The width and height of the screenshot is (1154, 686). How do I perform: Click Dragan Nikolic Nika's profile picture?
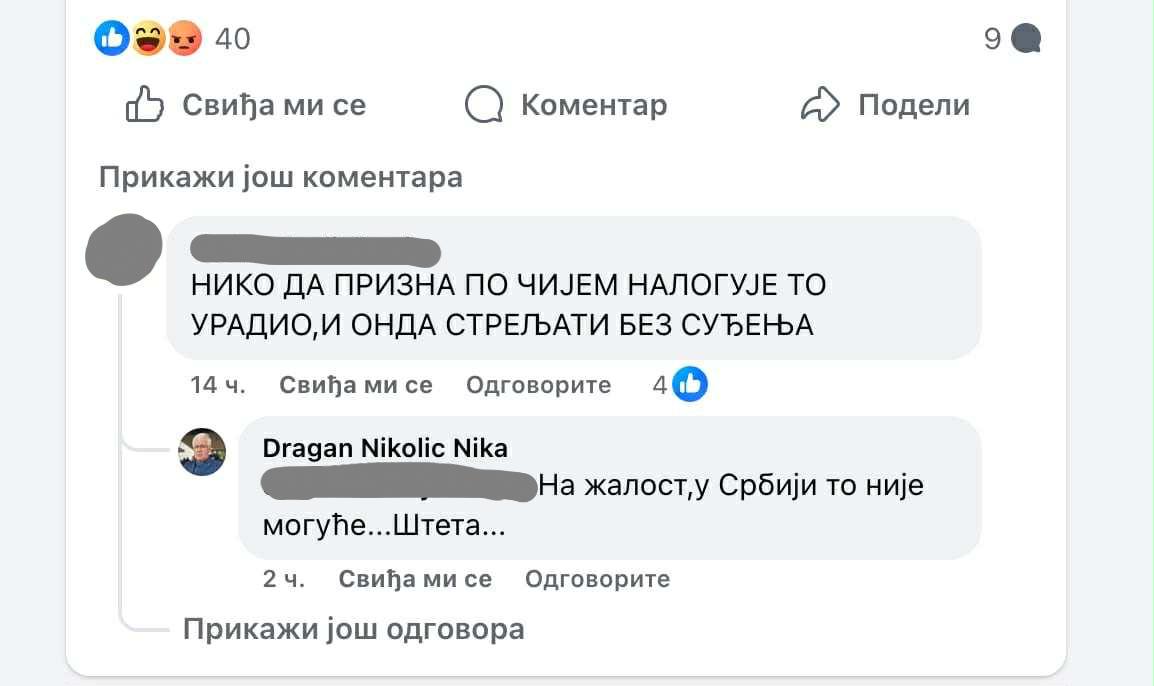click(x=202, y=452)
